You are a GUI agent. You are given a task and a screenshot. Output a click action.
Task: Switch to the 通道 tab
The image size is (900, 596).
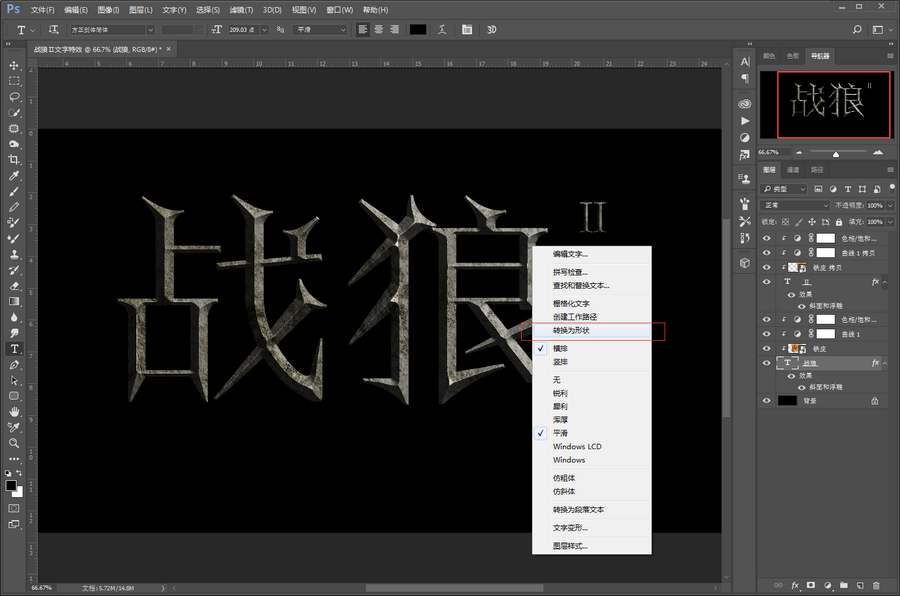[x=793, y=170]
